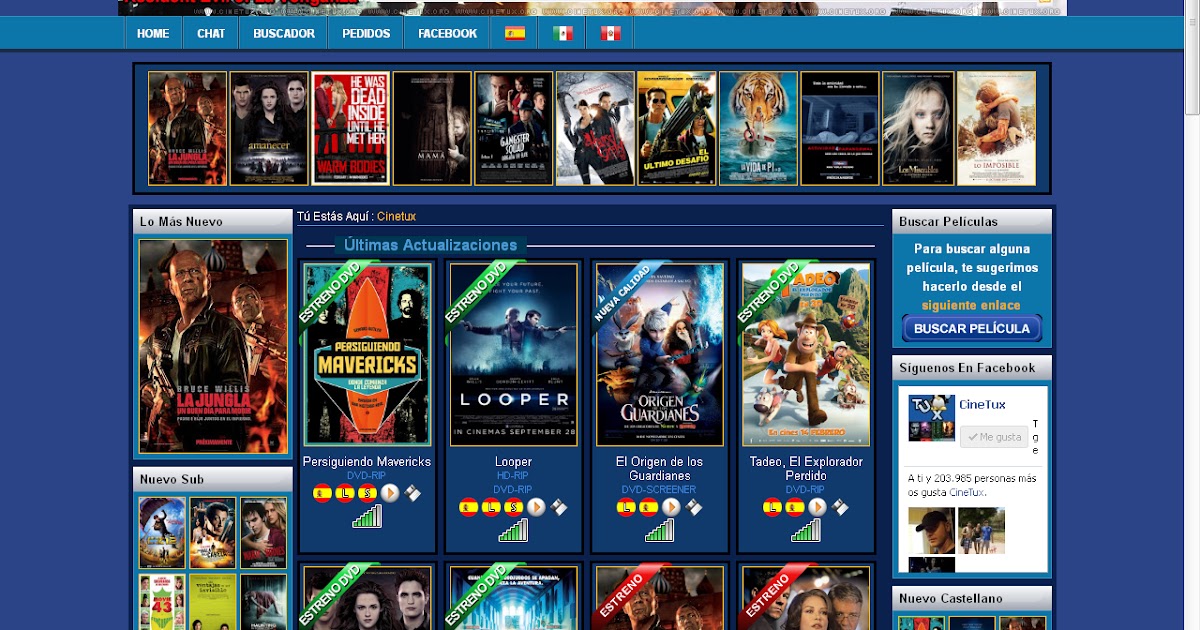
Task: Open the Looper movie poster
Action: pyautogui.click(x=513, y=354)
